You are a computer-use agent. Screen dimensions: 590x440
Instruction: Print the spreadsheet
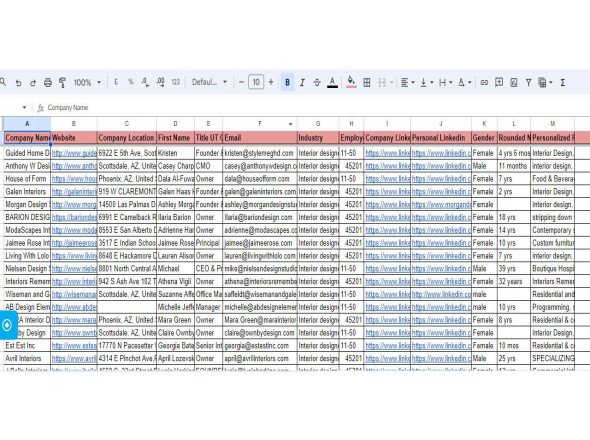pos(47,82)
